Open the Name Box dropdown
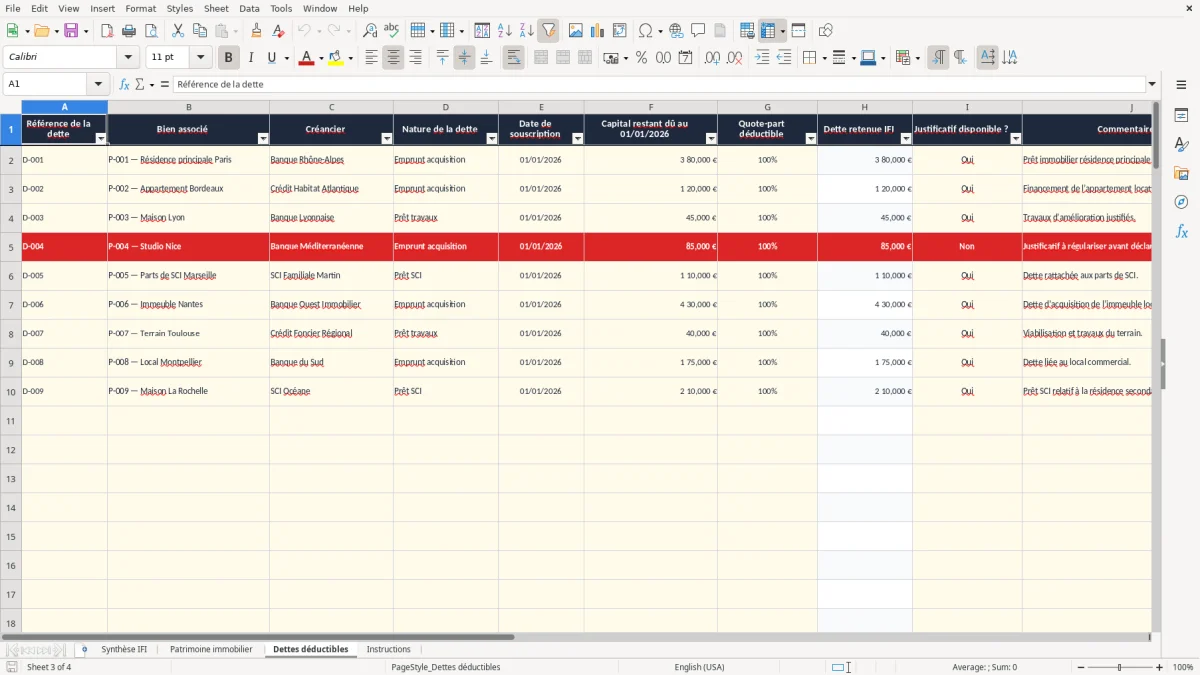1200x675 pixels. (x=98, y=85)
